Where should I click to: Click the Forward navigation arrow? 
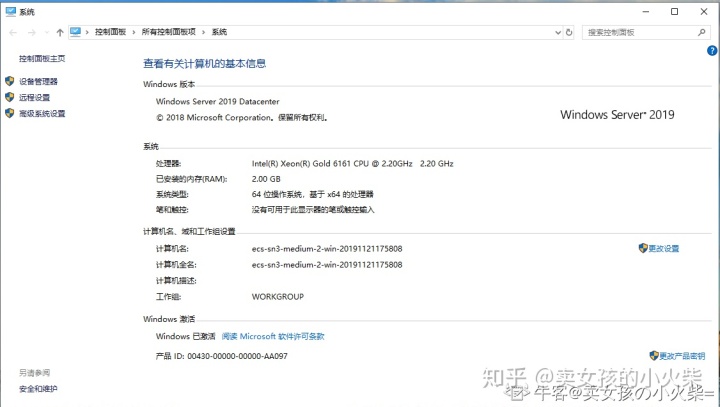coord(32,32)
